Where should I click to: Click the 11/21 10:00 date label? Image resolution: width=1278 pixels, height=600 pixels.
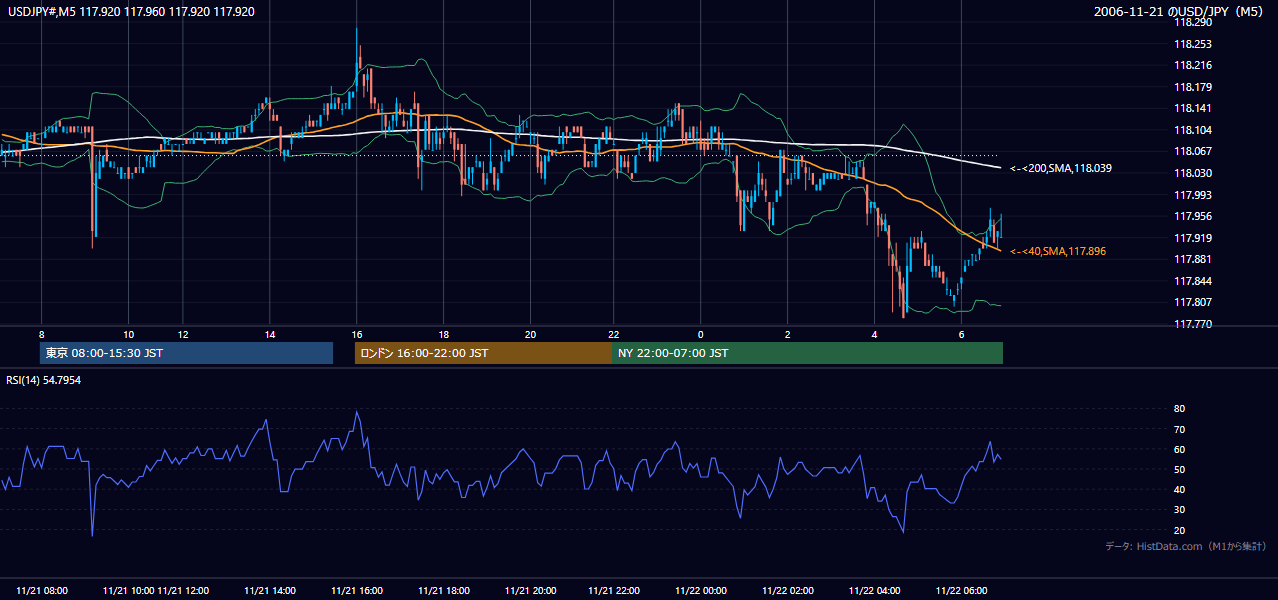click(x=129, y=591)
